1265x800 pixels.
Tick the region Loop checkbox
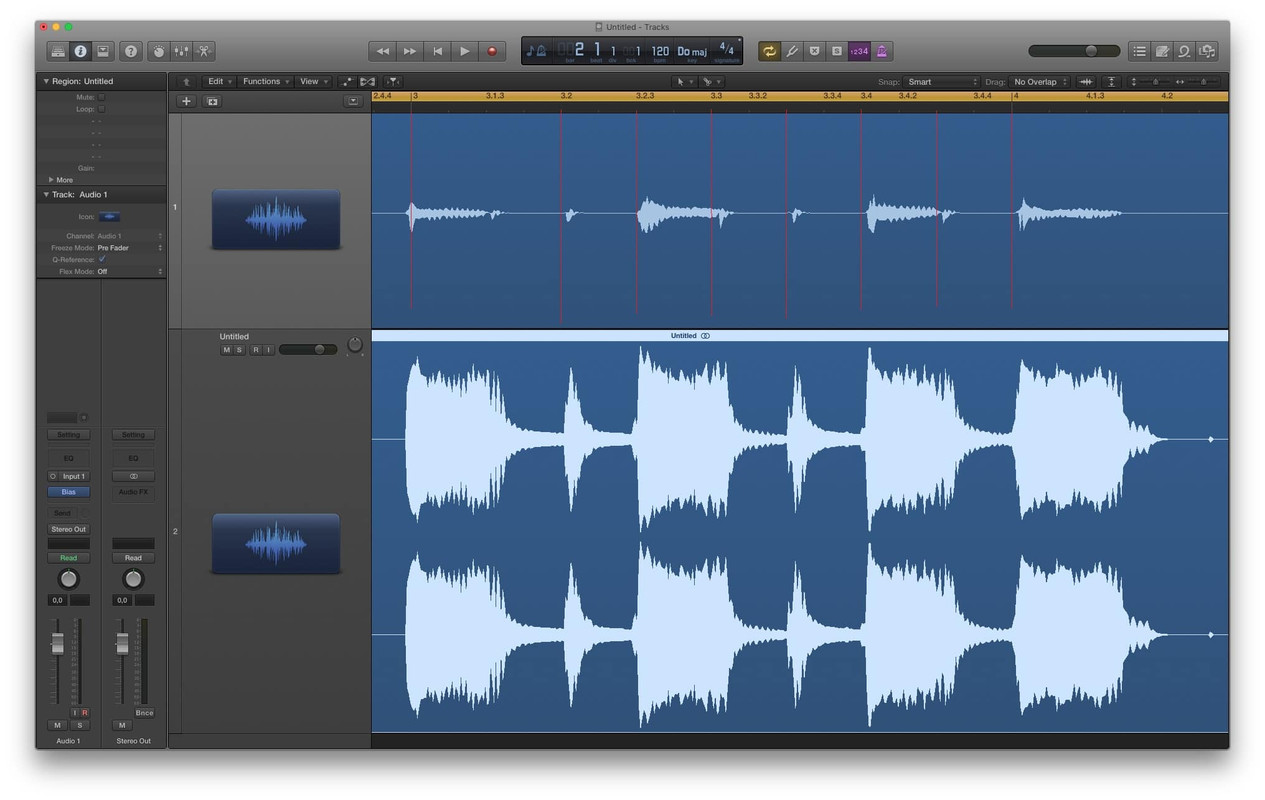(101, 109)
